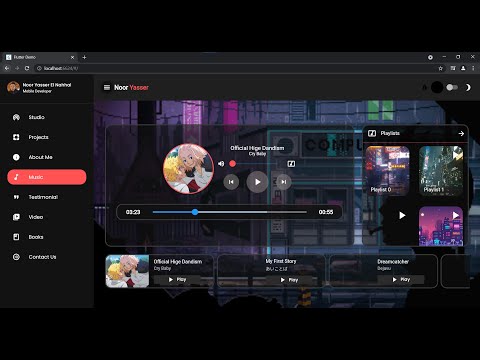Open the hamburger menu beside Noor Yasser

coord(107,87)
